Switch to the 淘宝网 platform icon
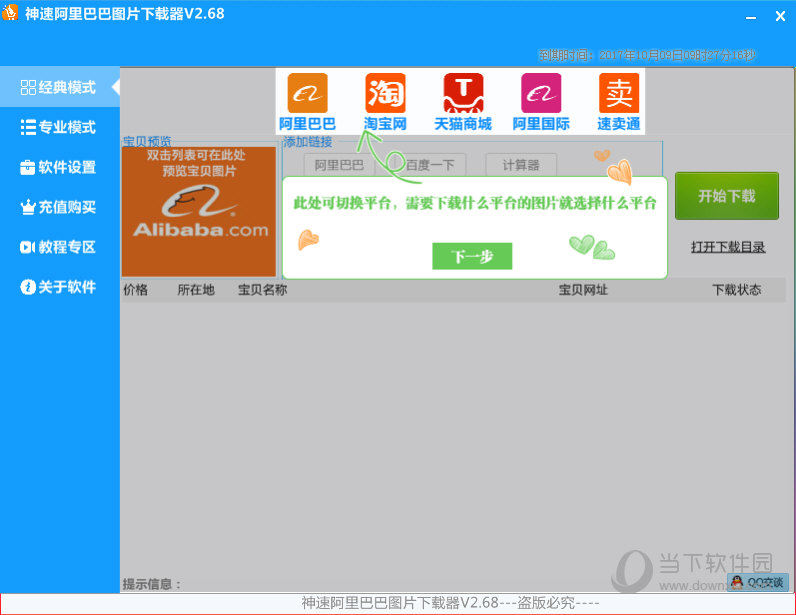 coord(385,102)
